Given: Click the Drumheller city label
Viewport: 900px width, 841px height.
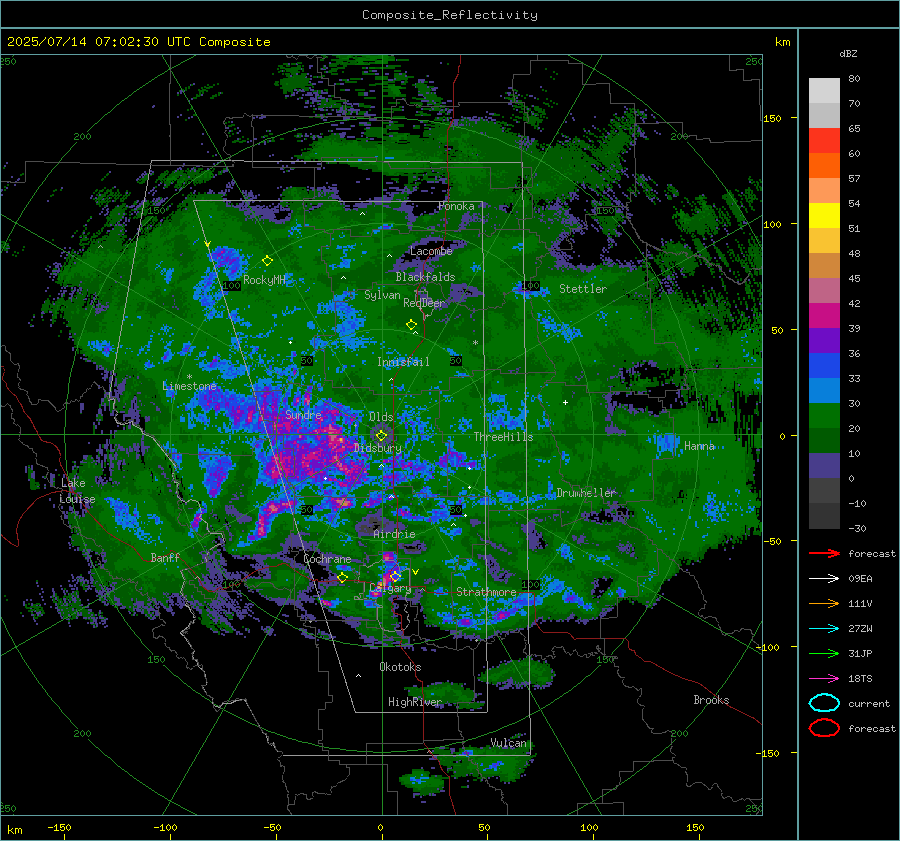Looking at the screenshot, I should pos(586,493).
